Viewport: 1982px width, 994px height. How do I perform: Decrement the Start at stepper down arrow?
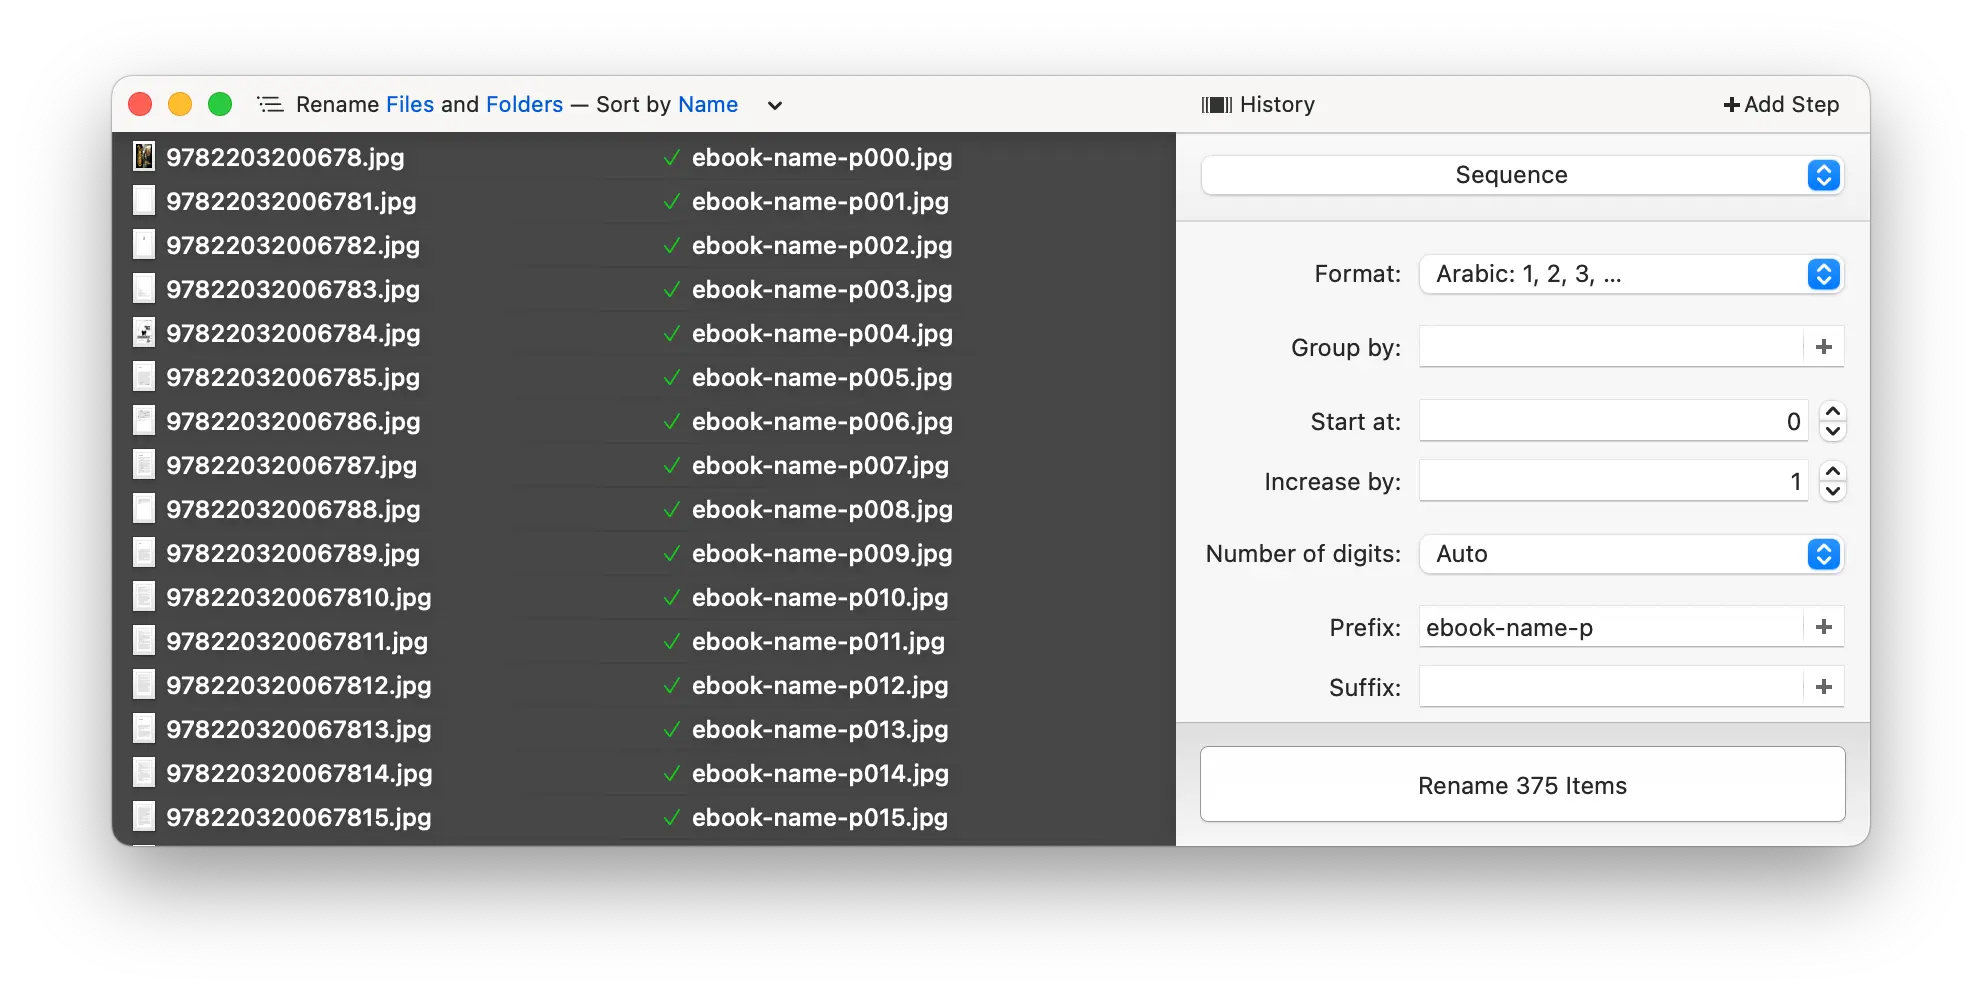tap(1832, 432)
